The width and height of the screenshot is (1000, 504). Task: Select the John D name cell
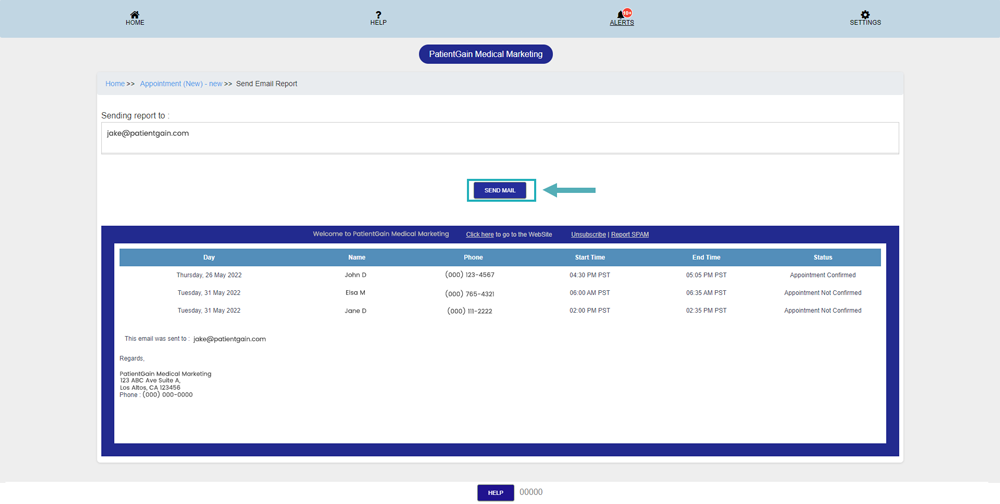(355, 275)
